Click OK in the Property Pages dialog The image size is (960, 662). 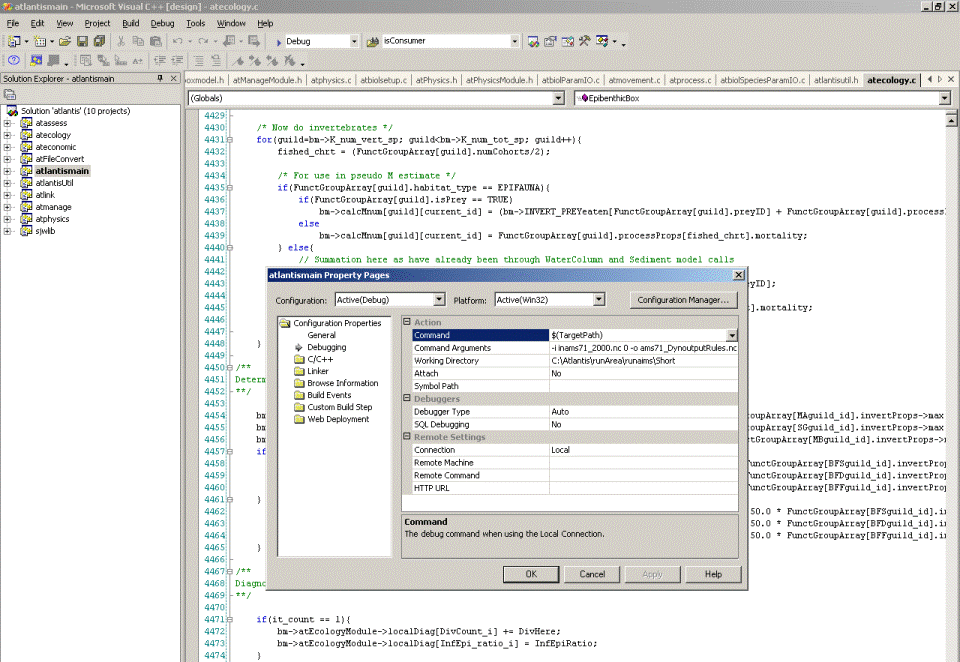pyautogui.click(x=531, y=574)
